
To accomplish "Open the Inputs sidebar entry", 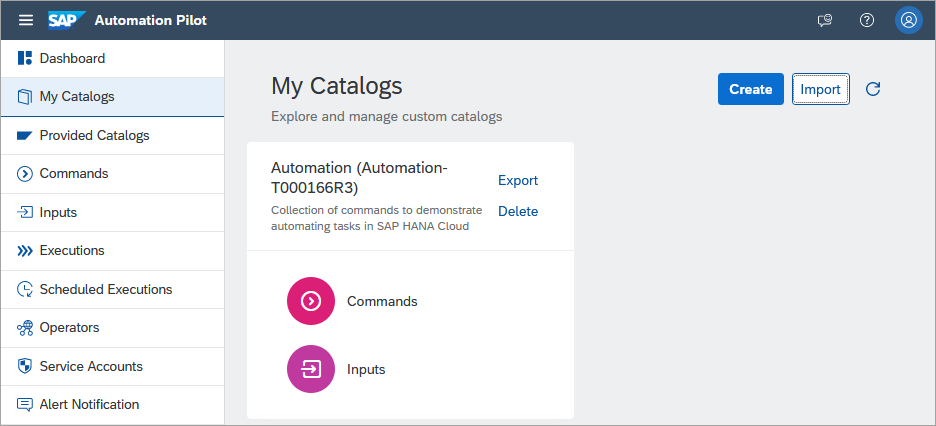I will point(113,212).
